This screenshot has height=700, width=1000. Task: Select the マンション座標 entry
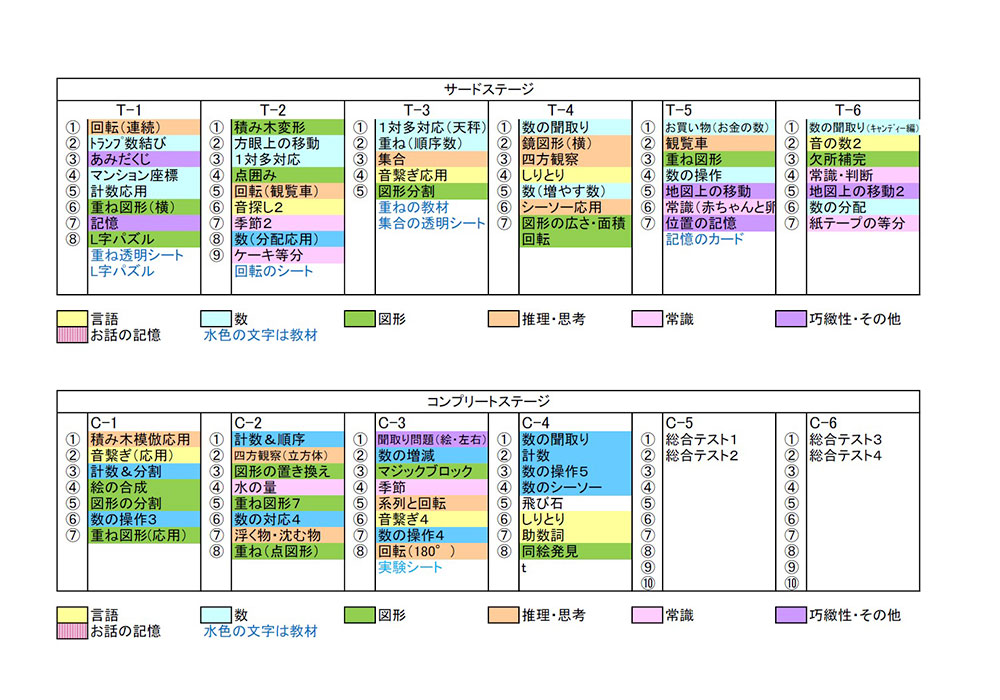[x=144, y=175]
